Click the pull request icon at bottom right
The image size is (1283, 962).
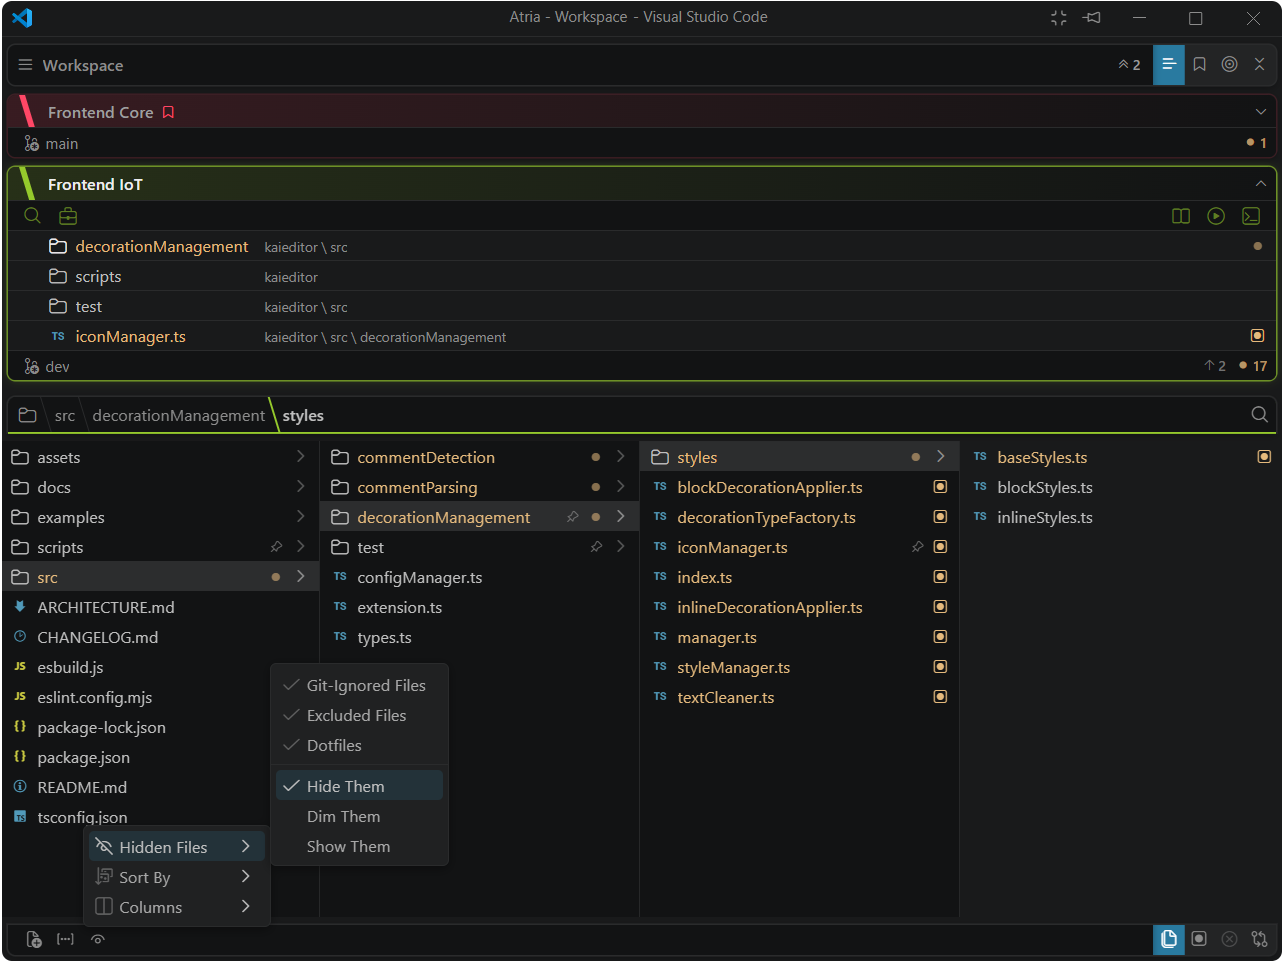pos(1260,939)
